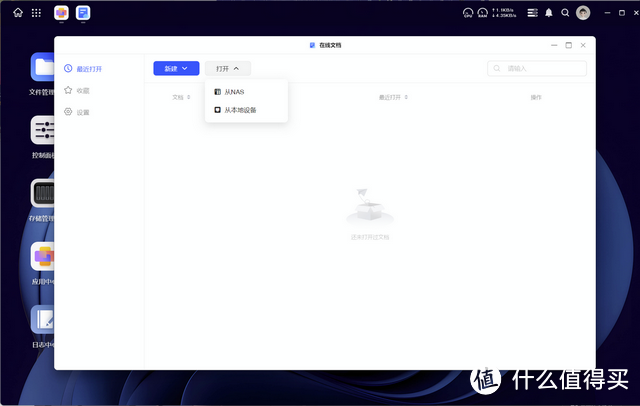Viewport: 640px width, 406px height.
Task: Sort by the 最近打开 column header
Action: point(393,97)
